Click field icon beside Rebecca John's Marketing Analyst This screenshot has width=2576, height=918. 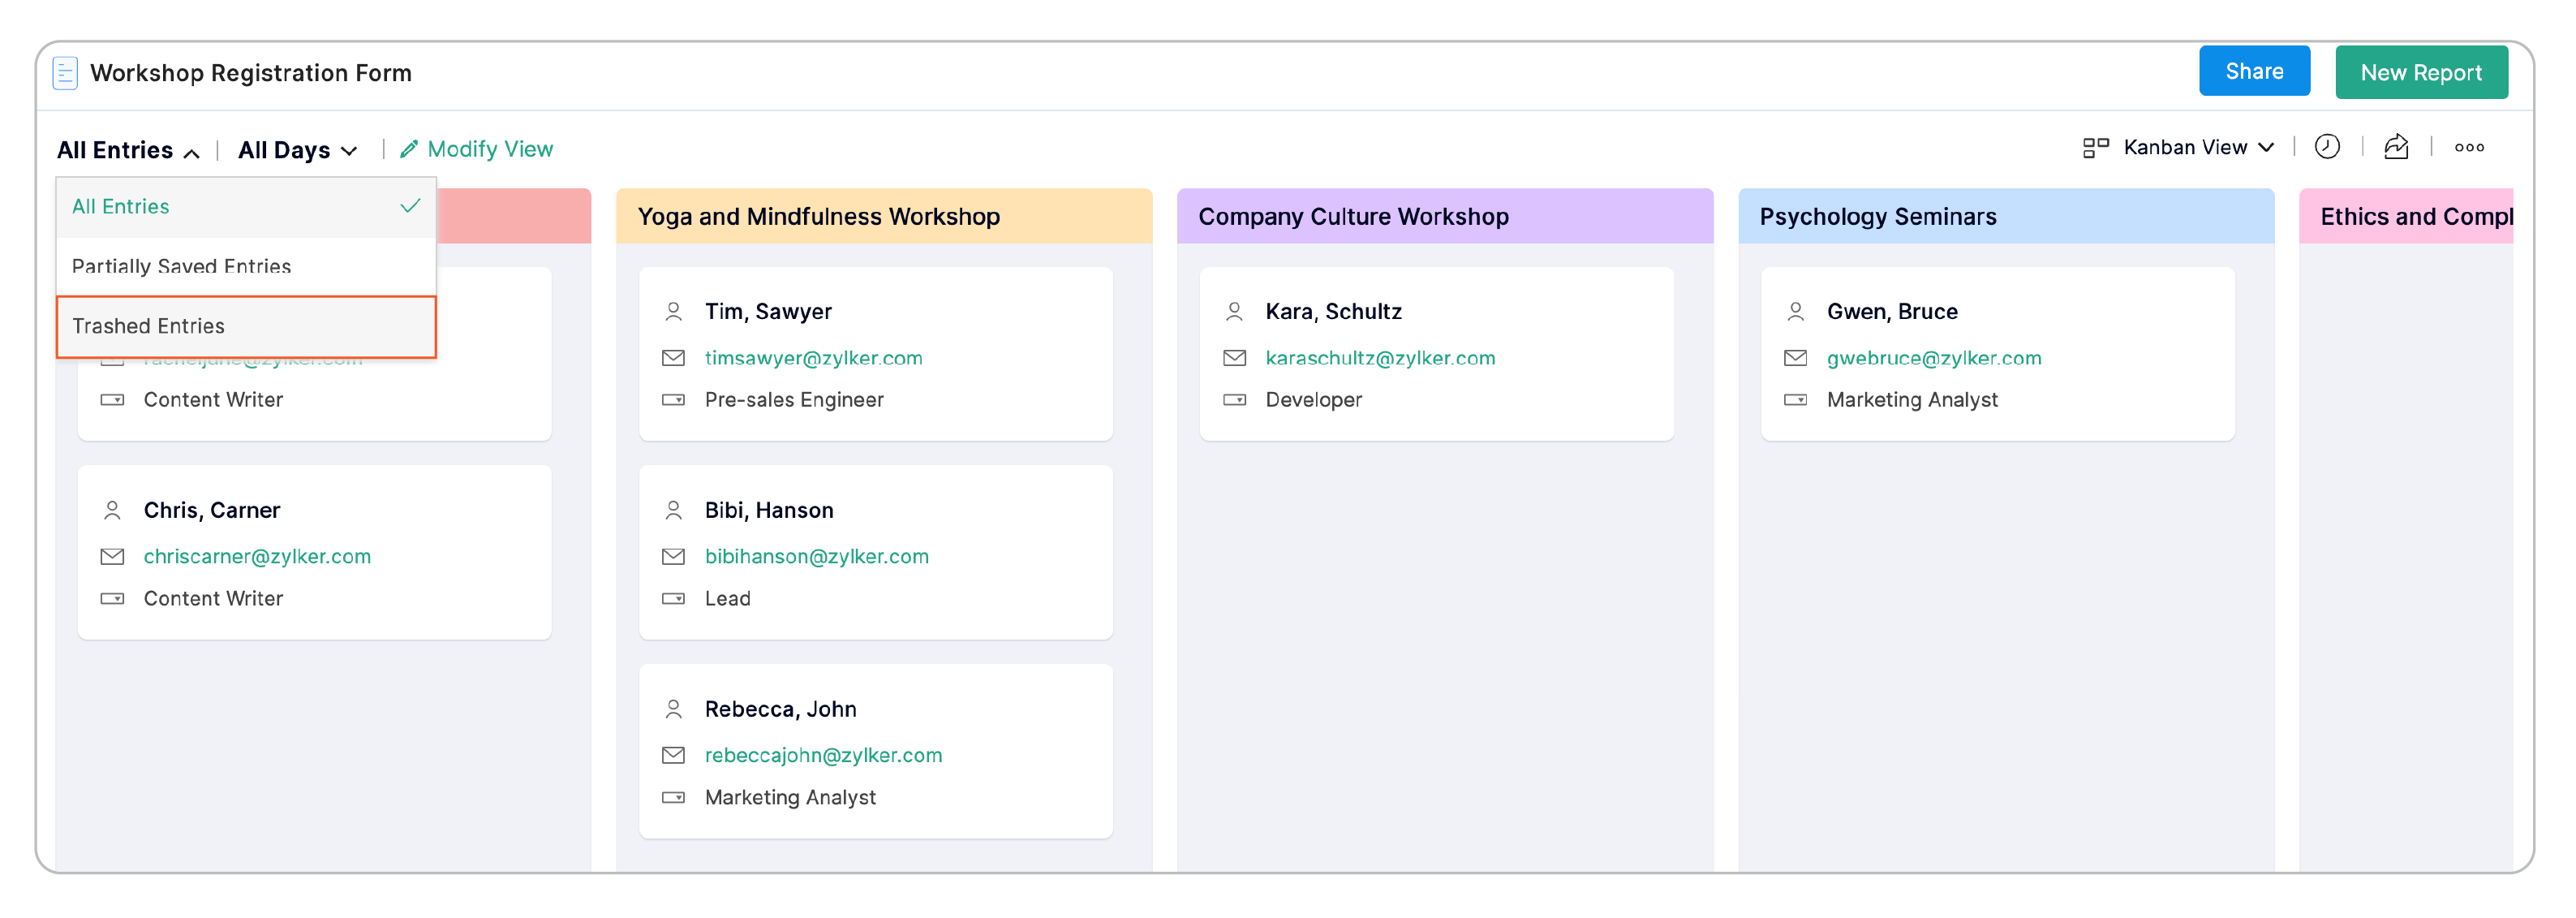click(674, 798)
